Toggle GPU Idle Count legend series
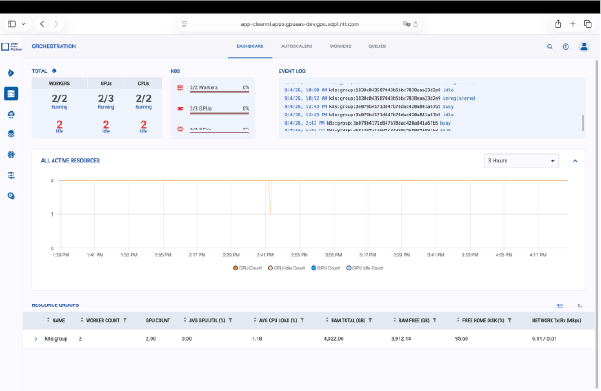This screenshot has height=391, width=601. (x=365, y=268)
